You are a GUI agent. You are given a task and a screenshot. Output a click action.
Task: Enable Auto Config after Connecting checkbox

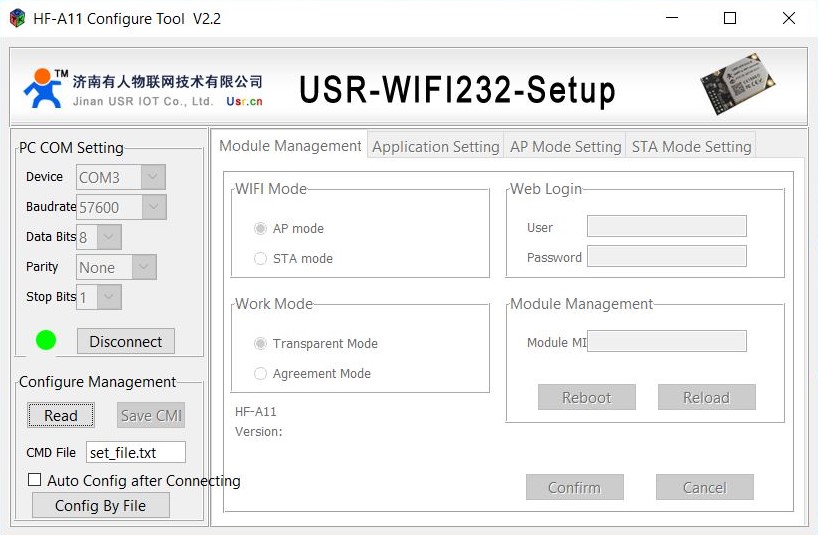click(34, 480)
